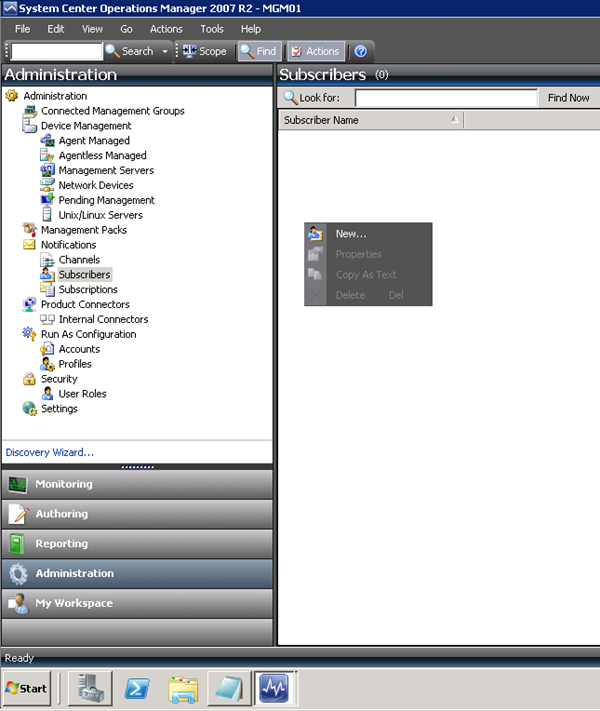The image size is (600, 711).
Task: Click the Agent Managed icon
Action: click(47, 141)
